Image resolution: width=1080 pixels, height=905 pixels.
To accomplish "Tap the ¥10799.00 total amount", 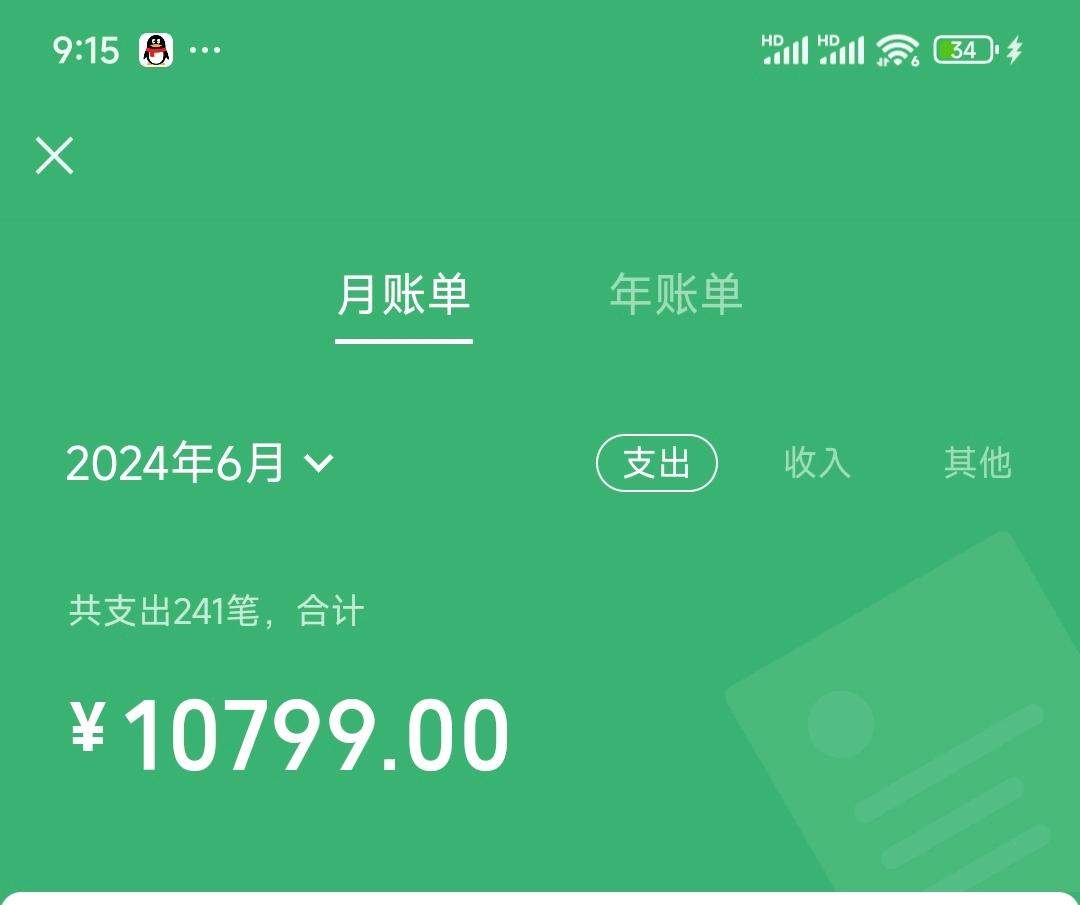I will 289,735.
